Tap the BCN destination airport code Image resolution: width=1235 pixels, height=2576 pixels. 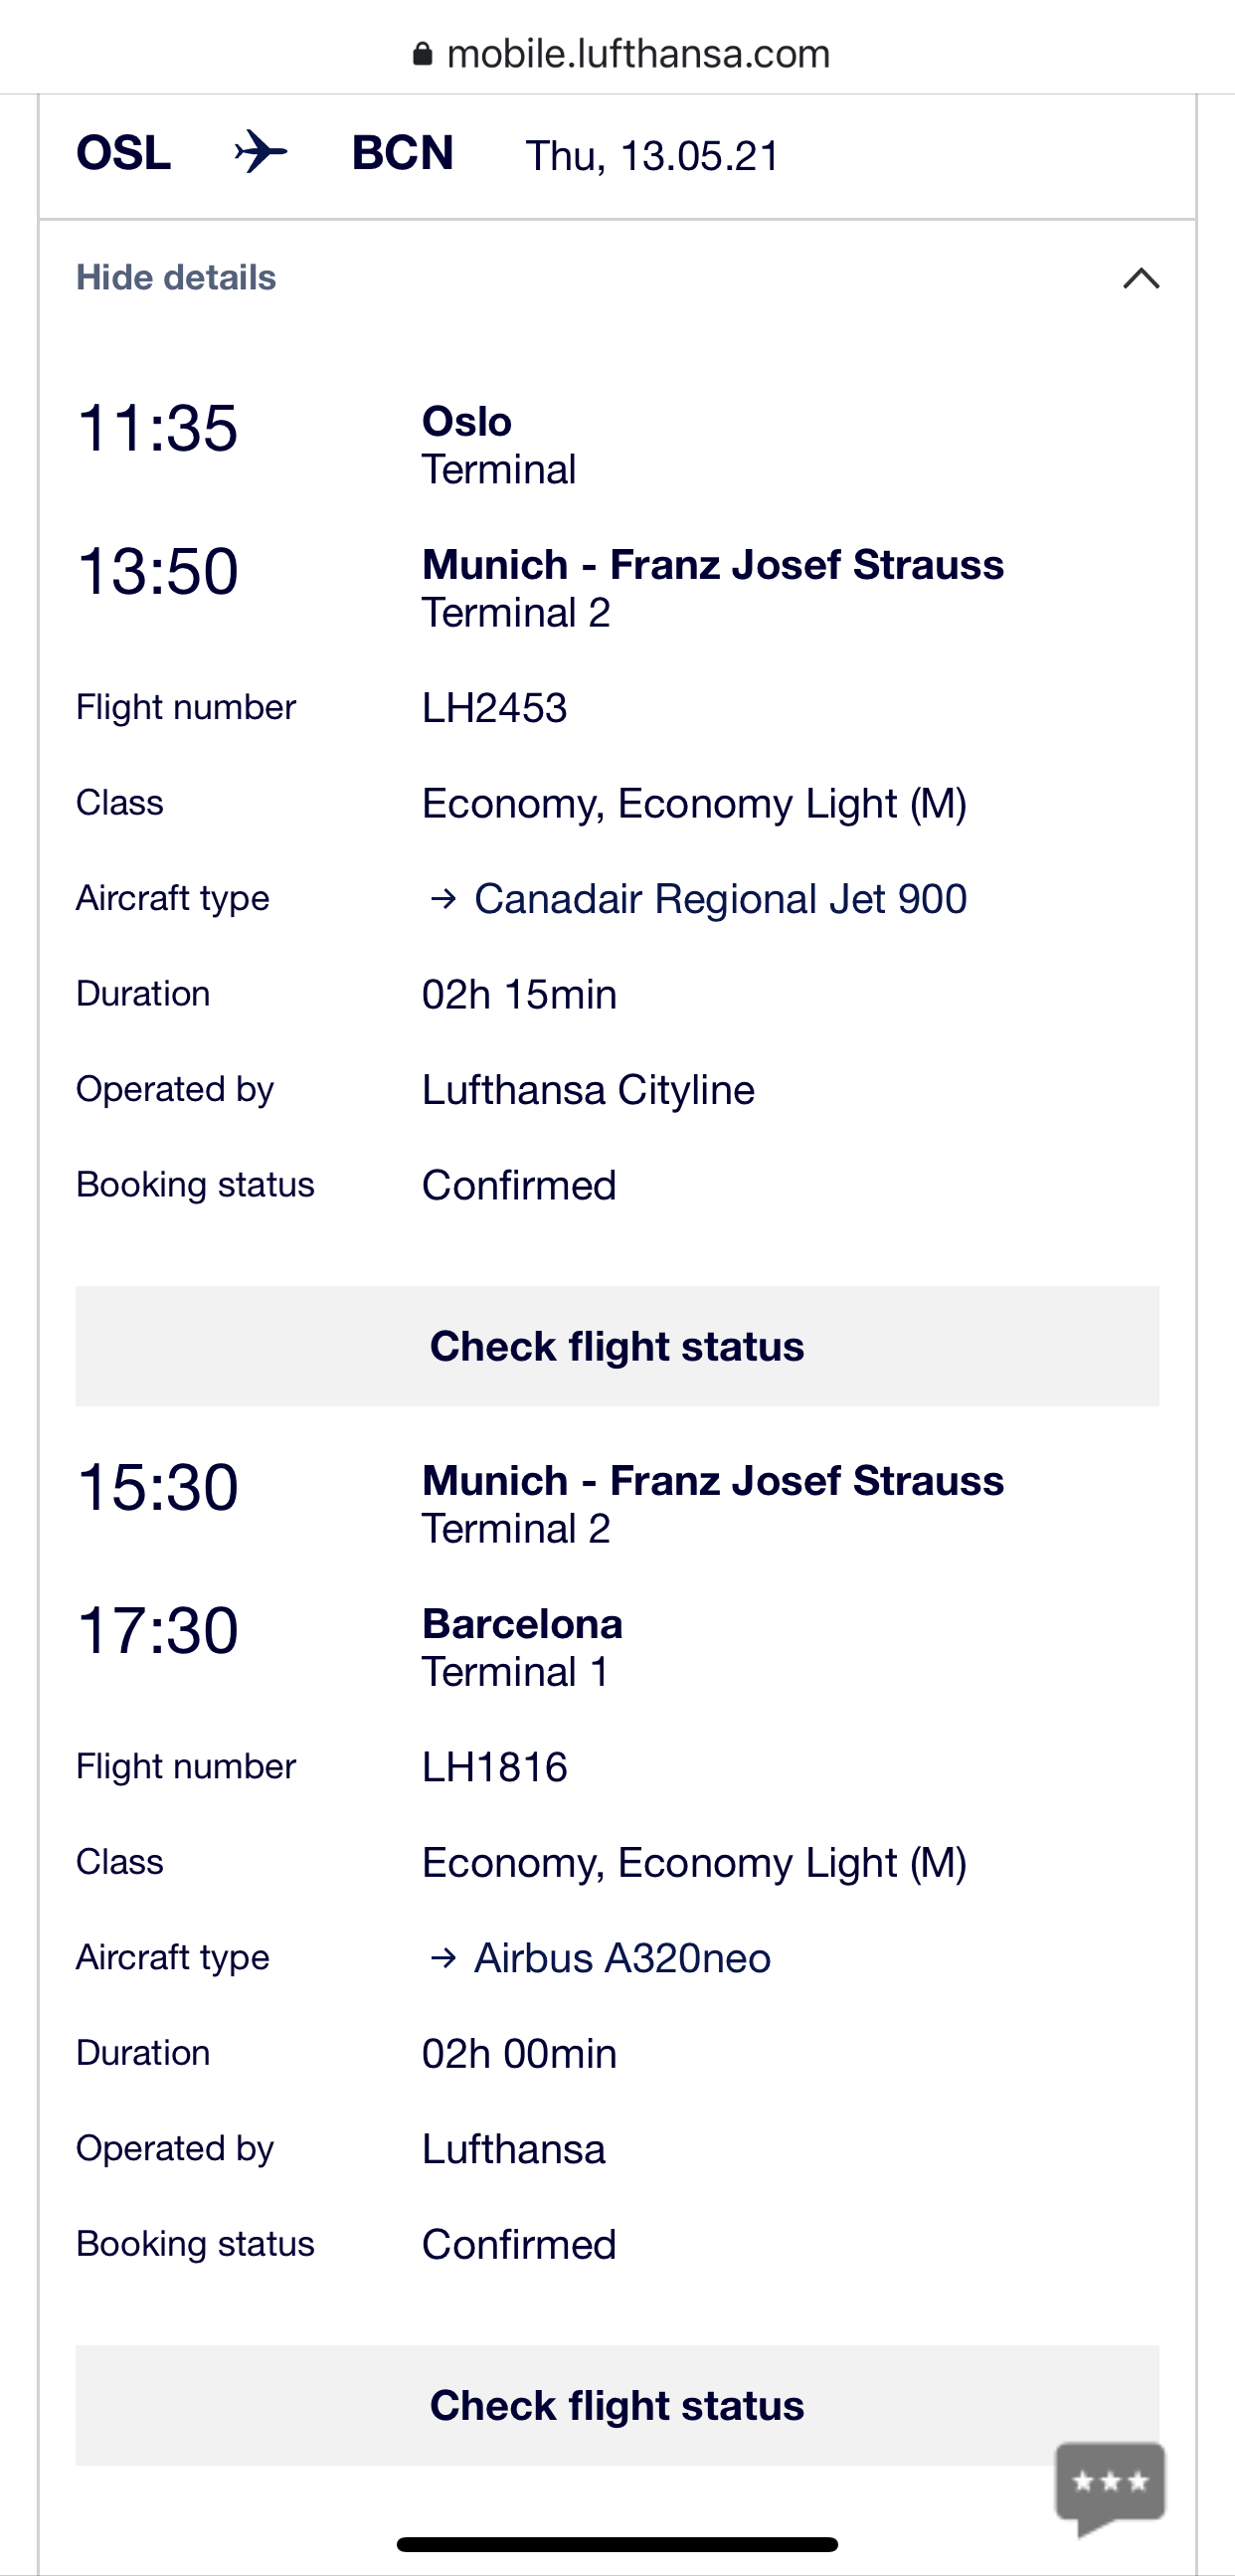402,153
